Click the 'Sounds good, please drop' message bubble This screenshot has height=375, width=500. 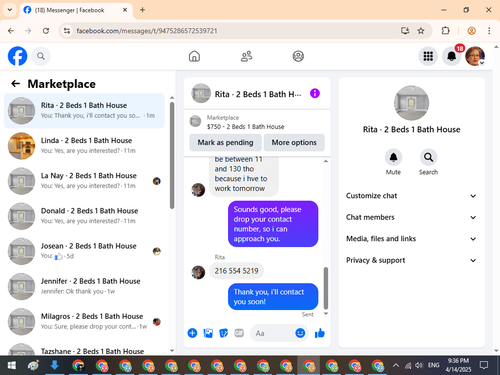[273, 224]
